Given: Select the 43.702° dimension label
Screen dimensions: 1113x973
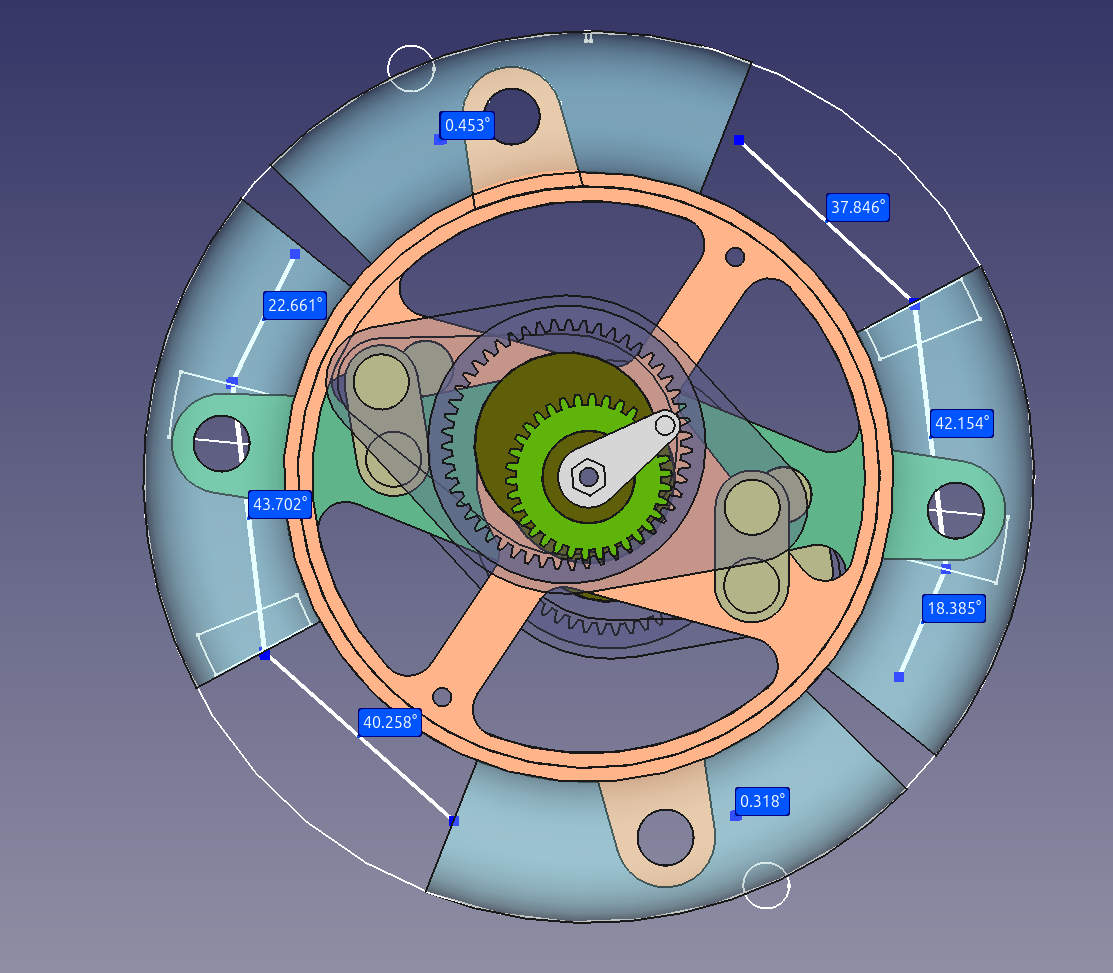Looking at the screenshot, I should click(280, 504).
